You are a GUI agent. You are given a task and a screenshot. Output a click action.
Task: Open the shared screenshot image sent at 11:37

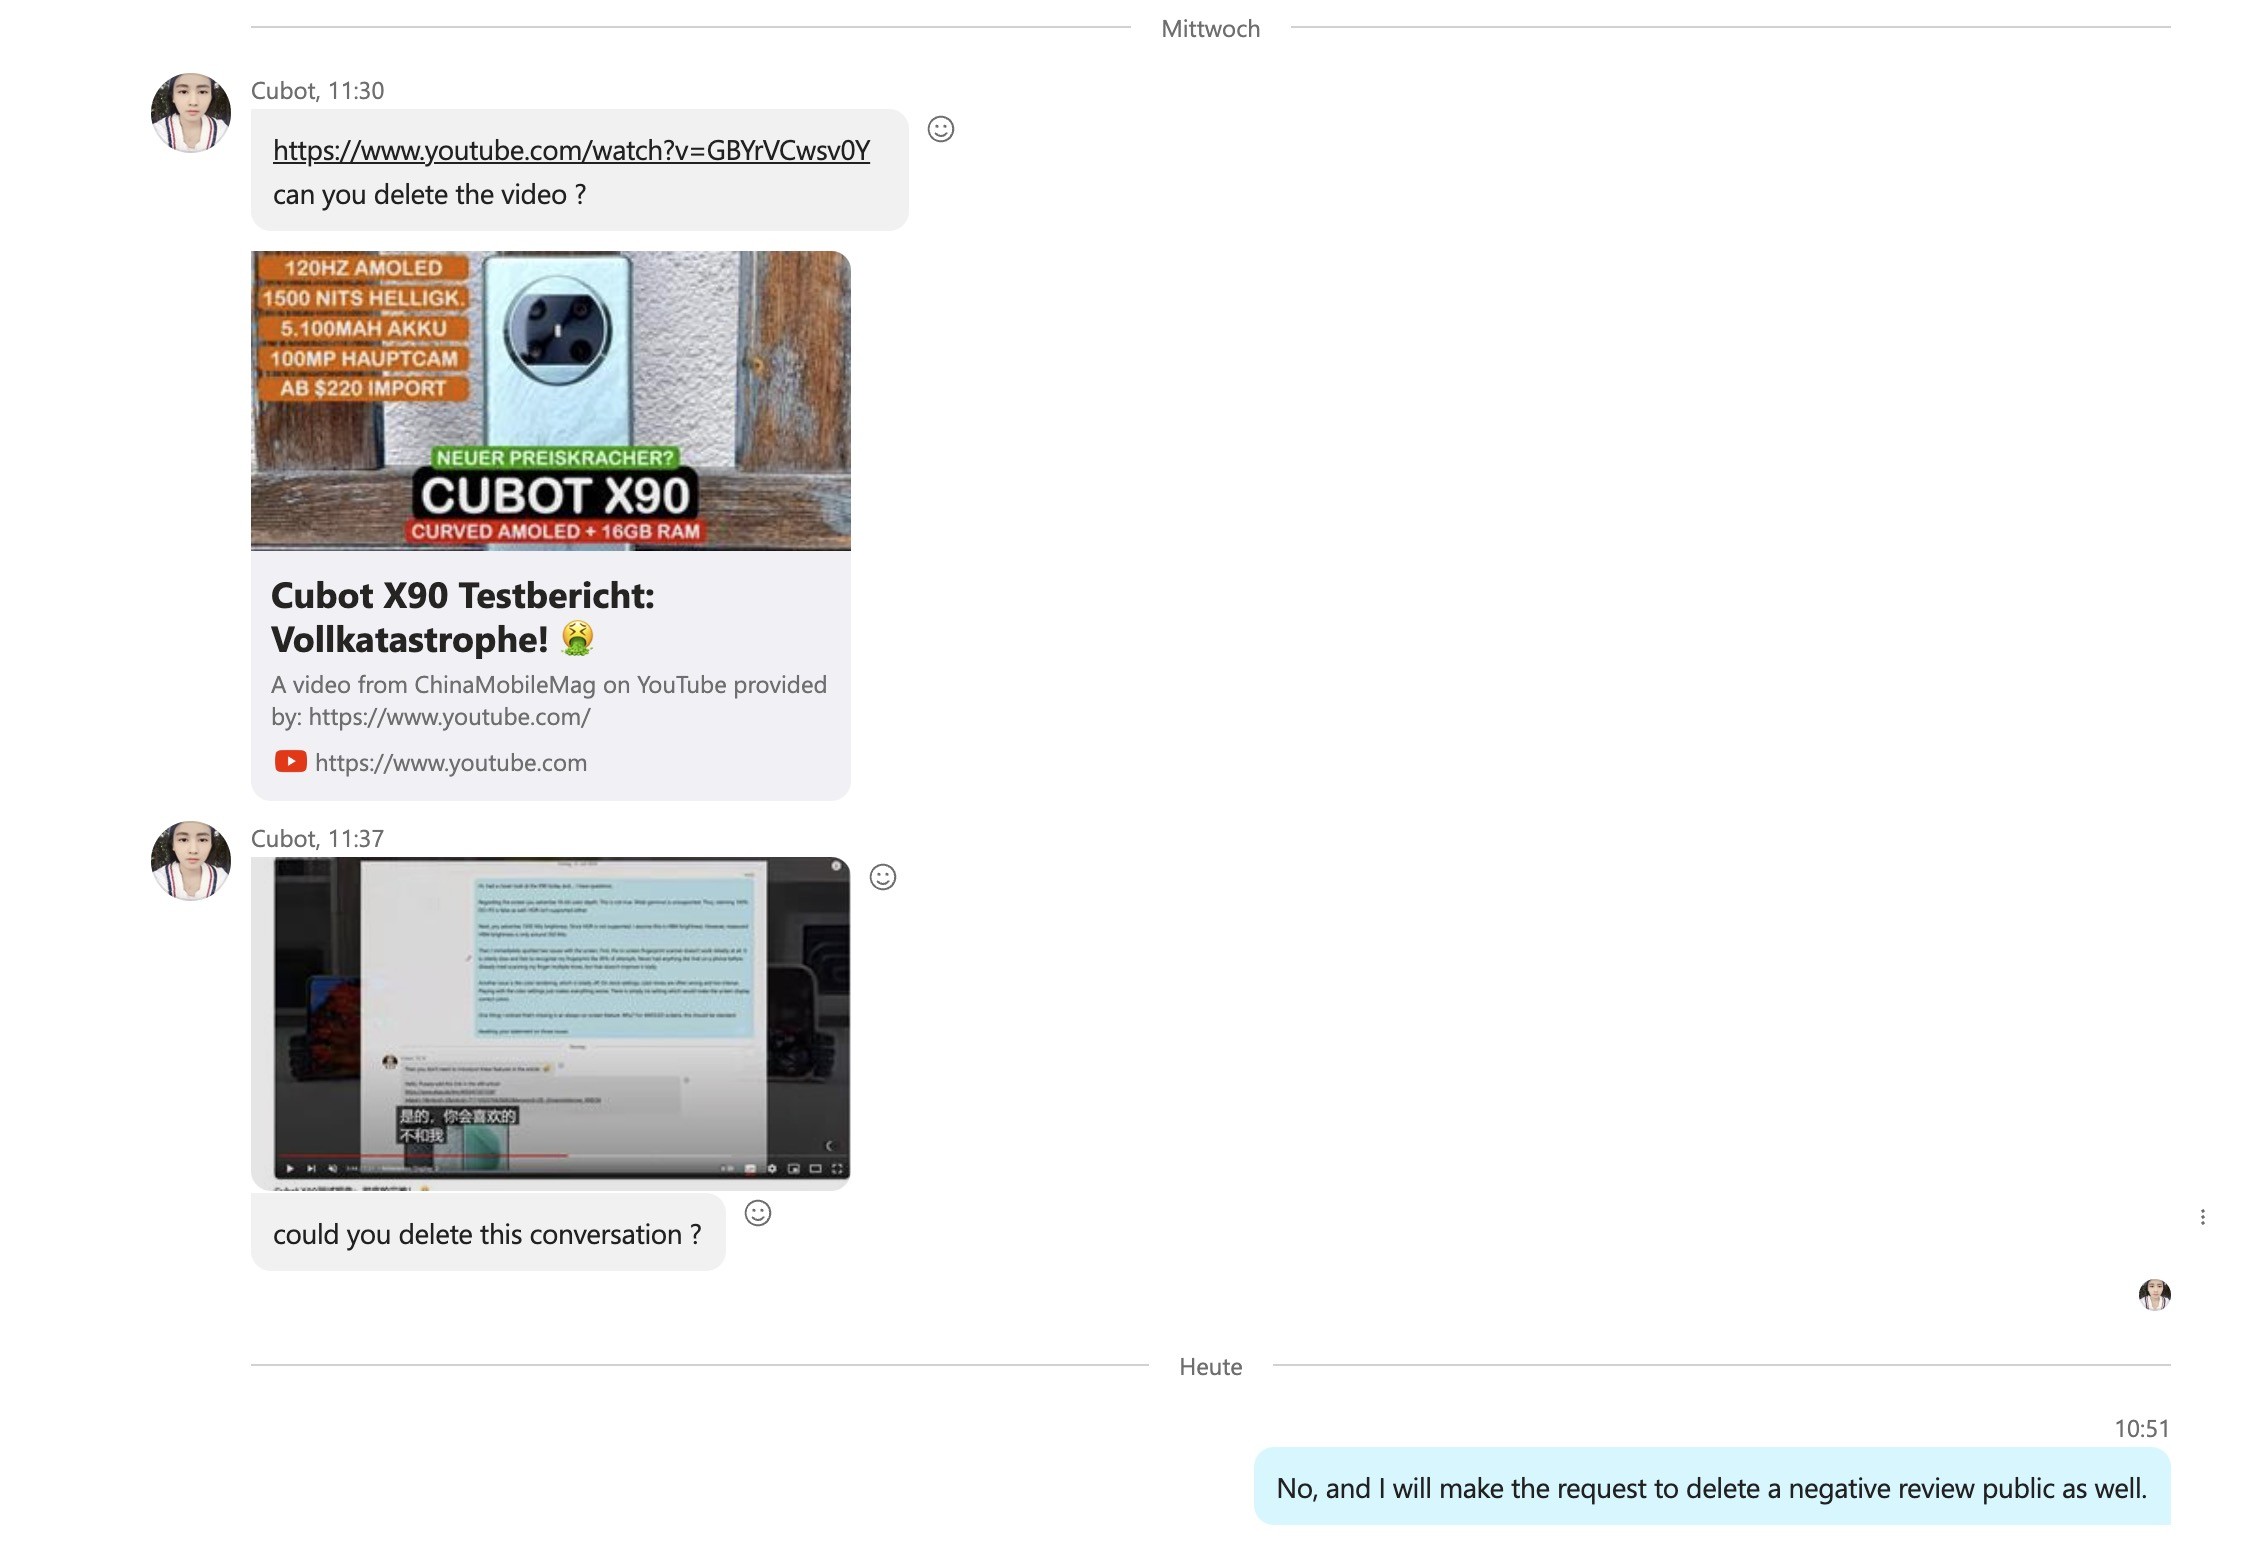(x=551, y=1023)
